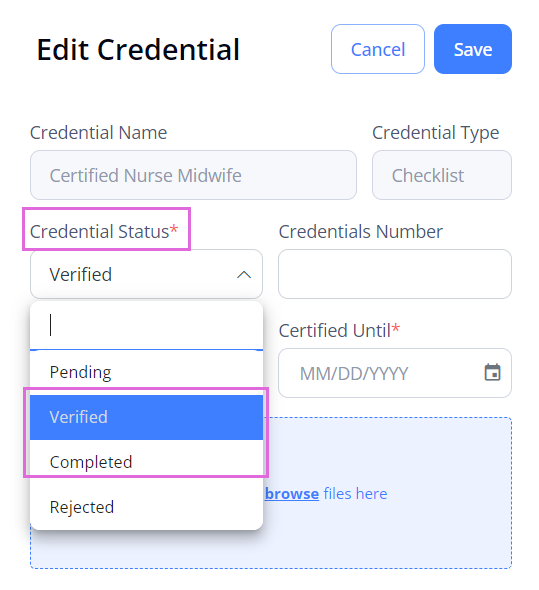
Task: Click the Certified Nurse Midwife name field
Action: click(193, 175)
